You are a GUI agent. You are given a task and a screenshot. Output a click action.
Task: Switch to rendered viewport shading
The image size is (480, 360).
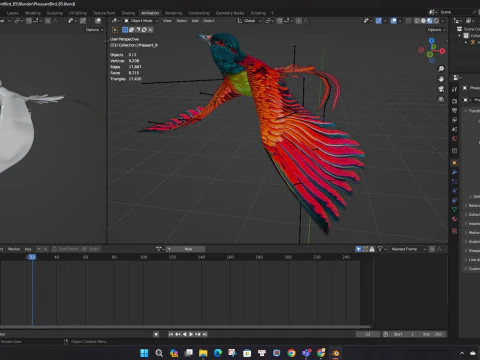click(x=436, y=21)
